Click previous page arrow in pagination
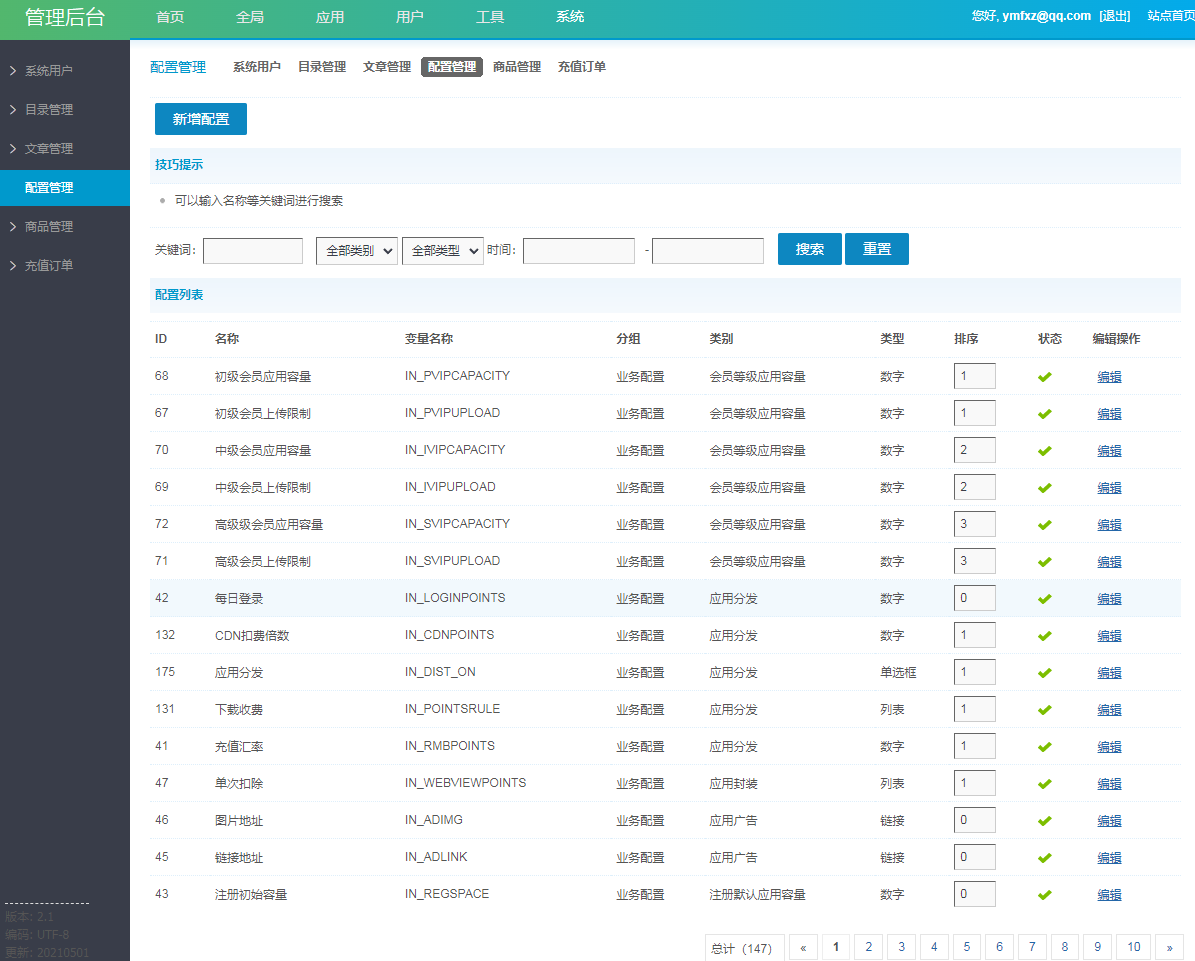The image size is (1195, 961). (803, 947)
